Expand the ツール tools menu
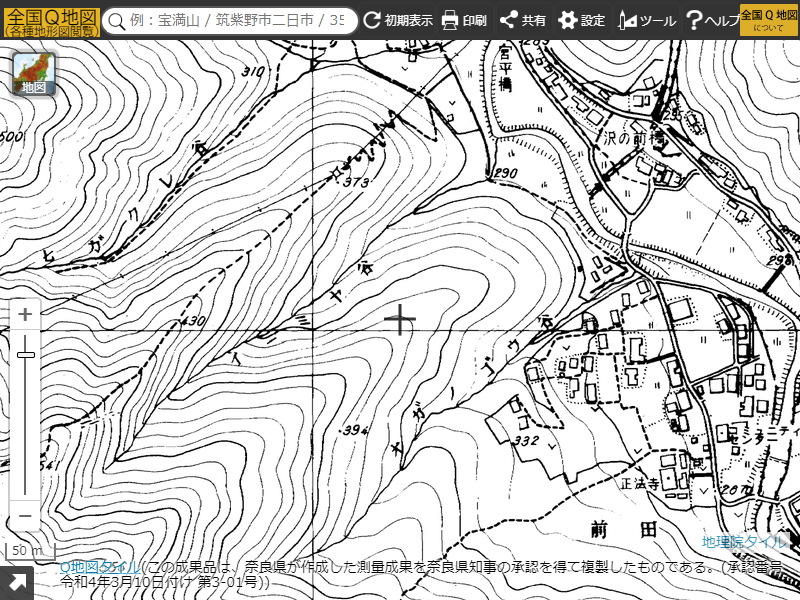Viewport: 800px width, 600px height. [x=647, y=21]
